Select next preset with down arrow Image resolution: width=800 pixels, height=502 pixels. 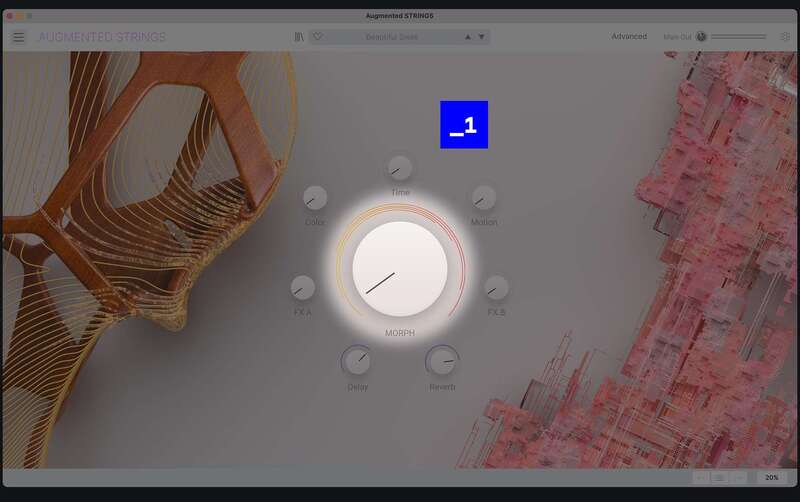[x=481, y=37]
